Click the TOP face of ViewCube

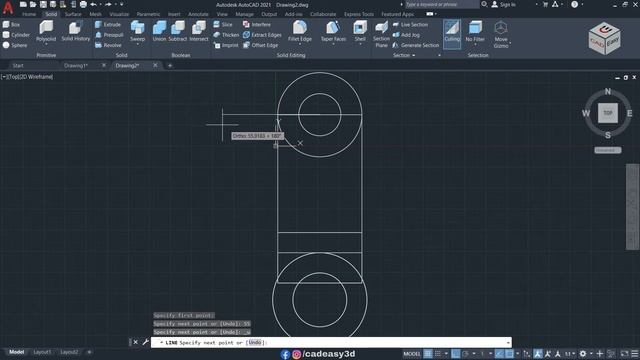coord(608,113)
